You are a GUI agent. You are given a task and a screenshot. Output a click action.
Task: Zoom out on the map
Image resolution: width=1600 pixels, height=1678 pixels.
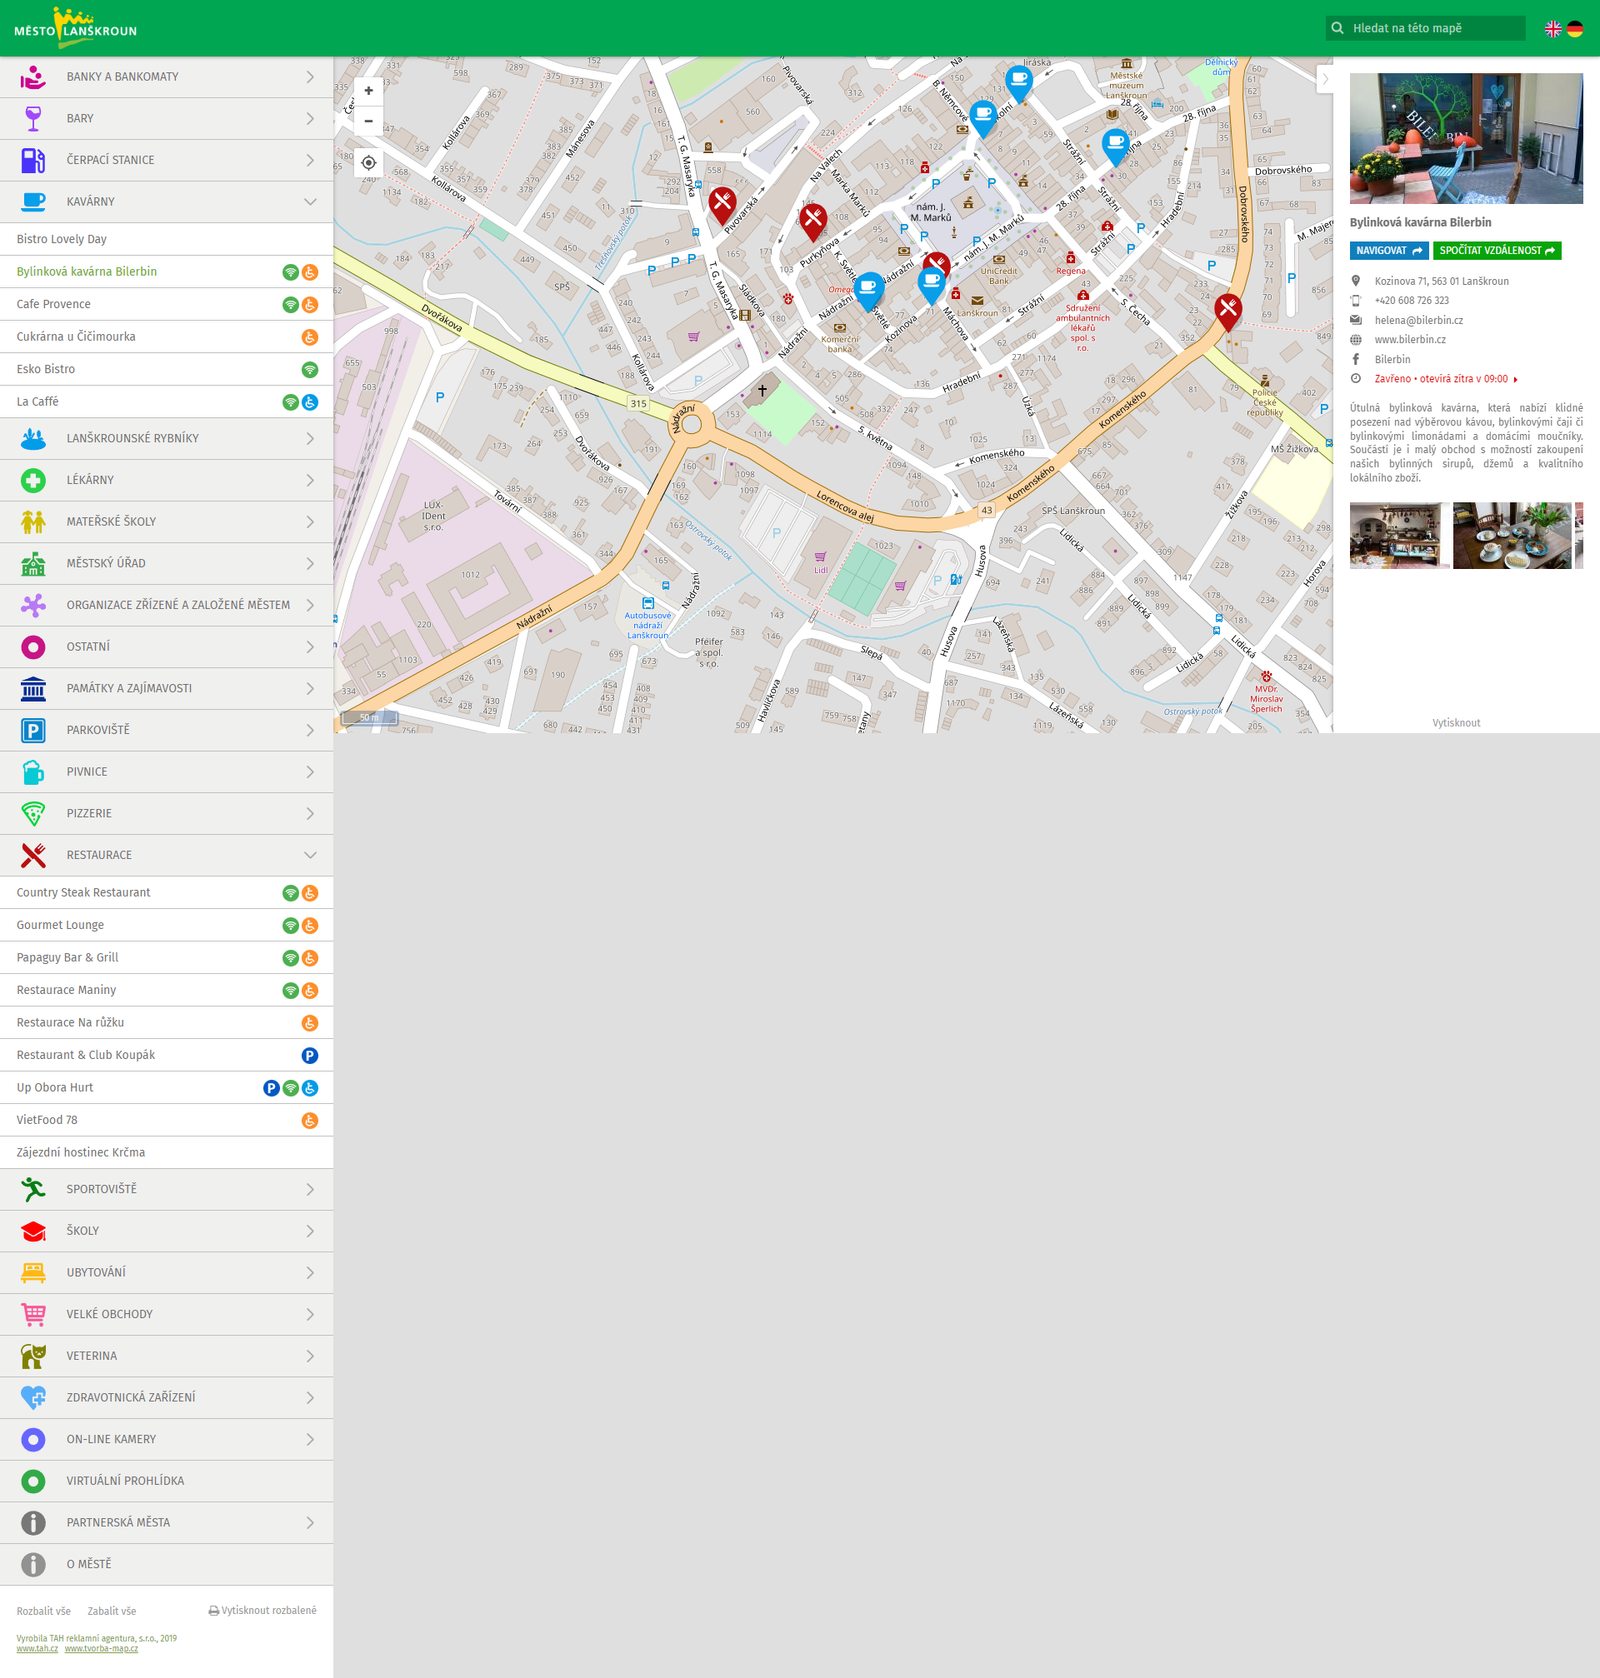click(368, 121)
